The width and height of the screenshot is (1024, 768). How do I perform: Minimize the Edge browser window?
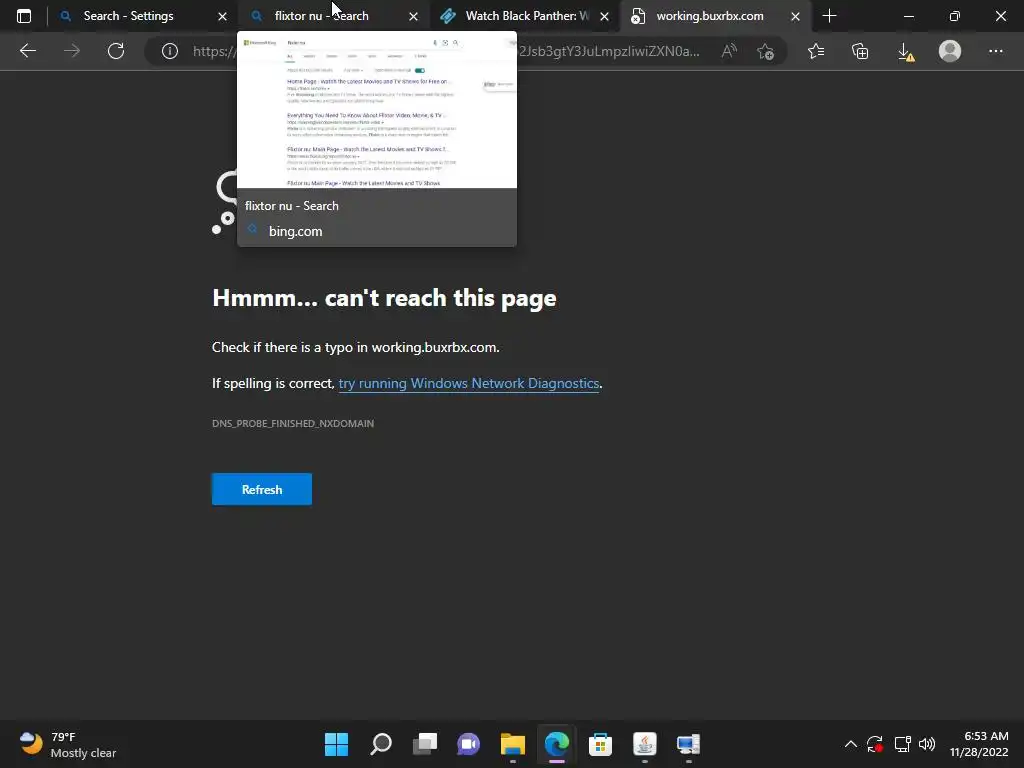(908, 16)
